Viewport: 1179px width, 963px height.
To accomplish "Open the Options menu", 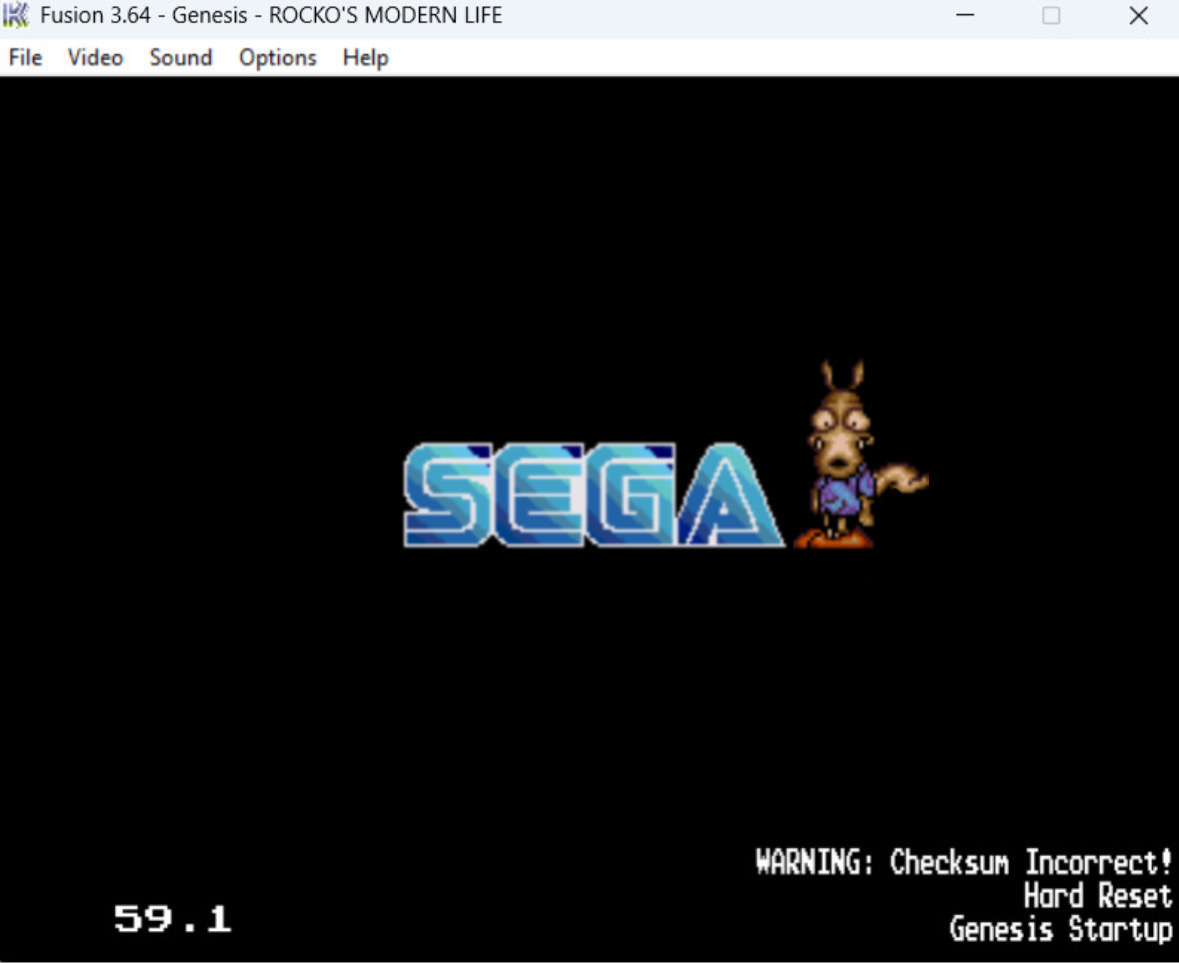I will click(277, 58).
